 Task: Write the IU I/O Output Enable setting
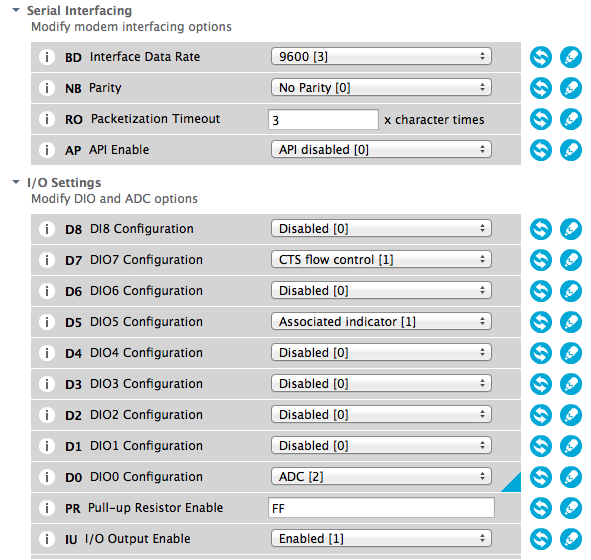(571, 539)
